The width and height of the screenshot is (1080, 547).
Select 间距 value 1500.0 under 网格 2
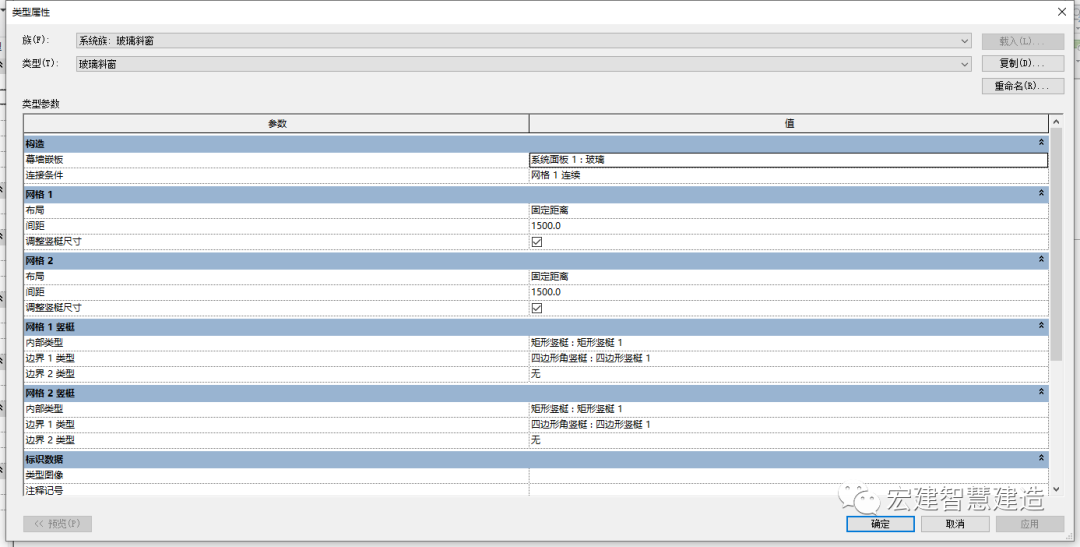[x=789, y=292]
